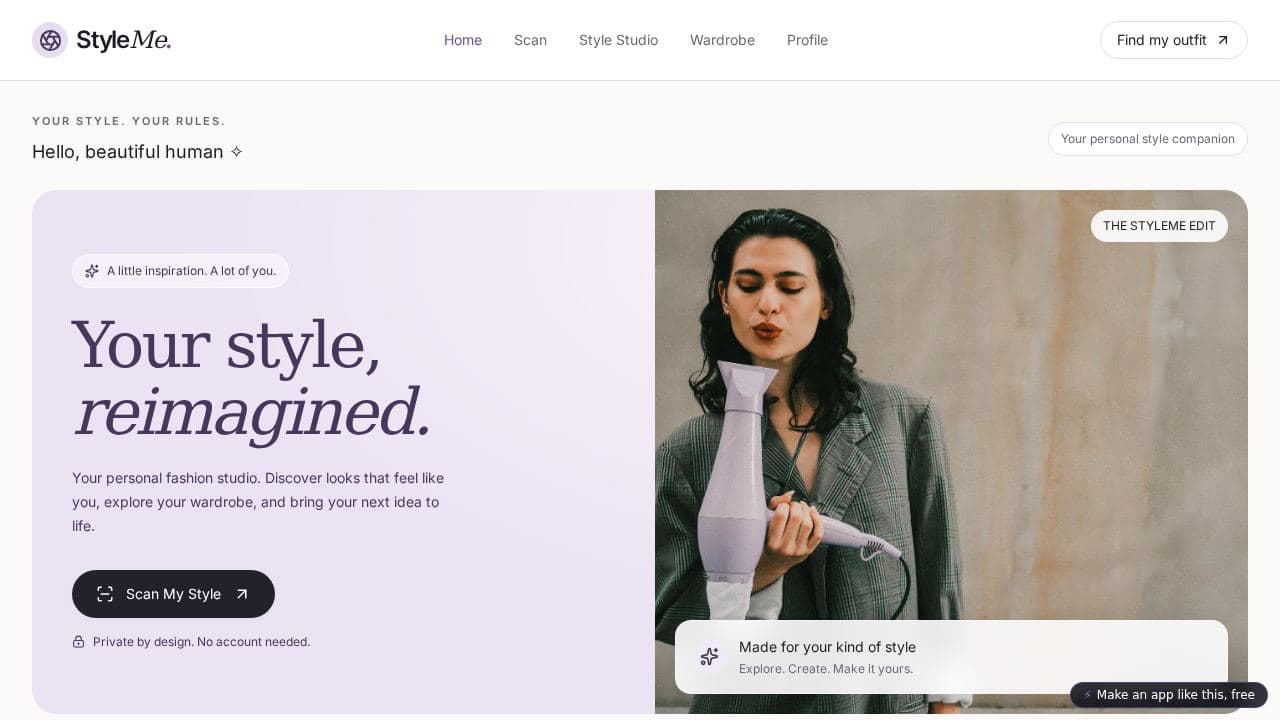
Task: Click the StyleMe brand name text
Action: coord(123,40)
